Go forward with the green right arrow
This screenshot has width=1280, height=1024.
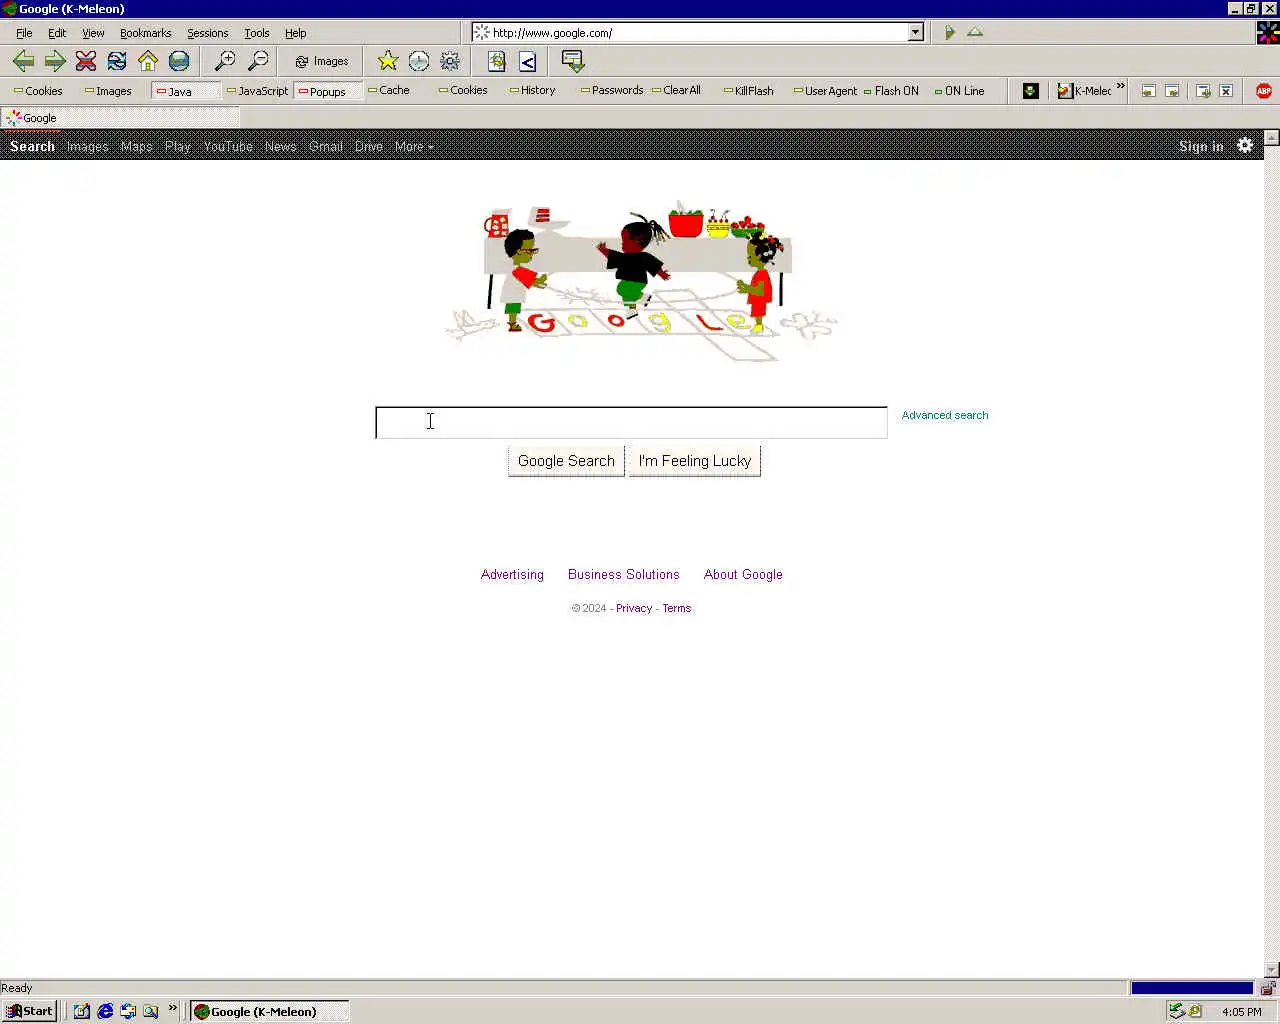(55, 61)
